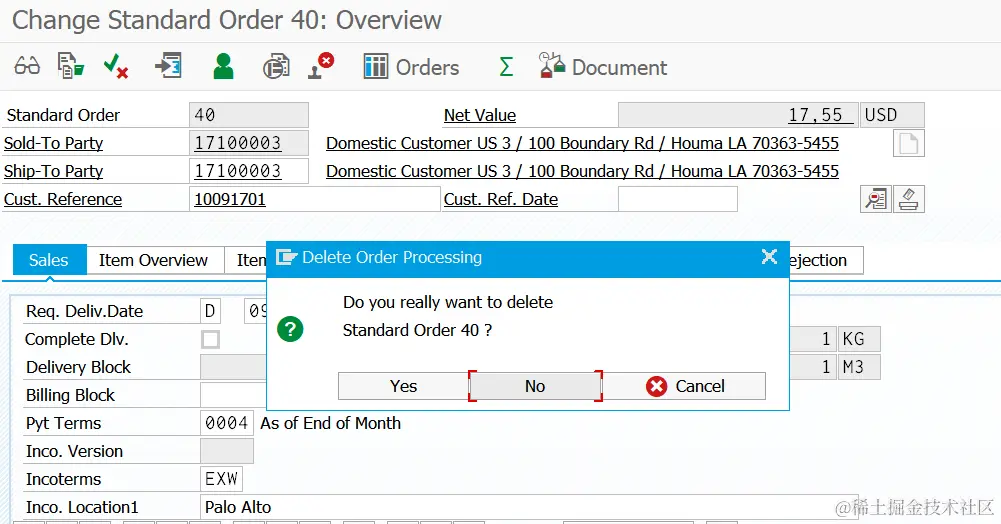Toggle the Complete Dlv. checkbox

coord(211,339)
